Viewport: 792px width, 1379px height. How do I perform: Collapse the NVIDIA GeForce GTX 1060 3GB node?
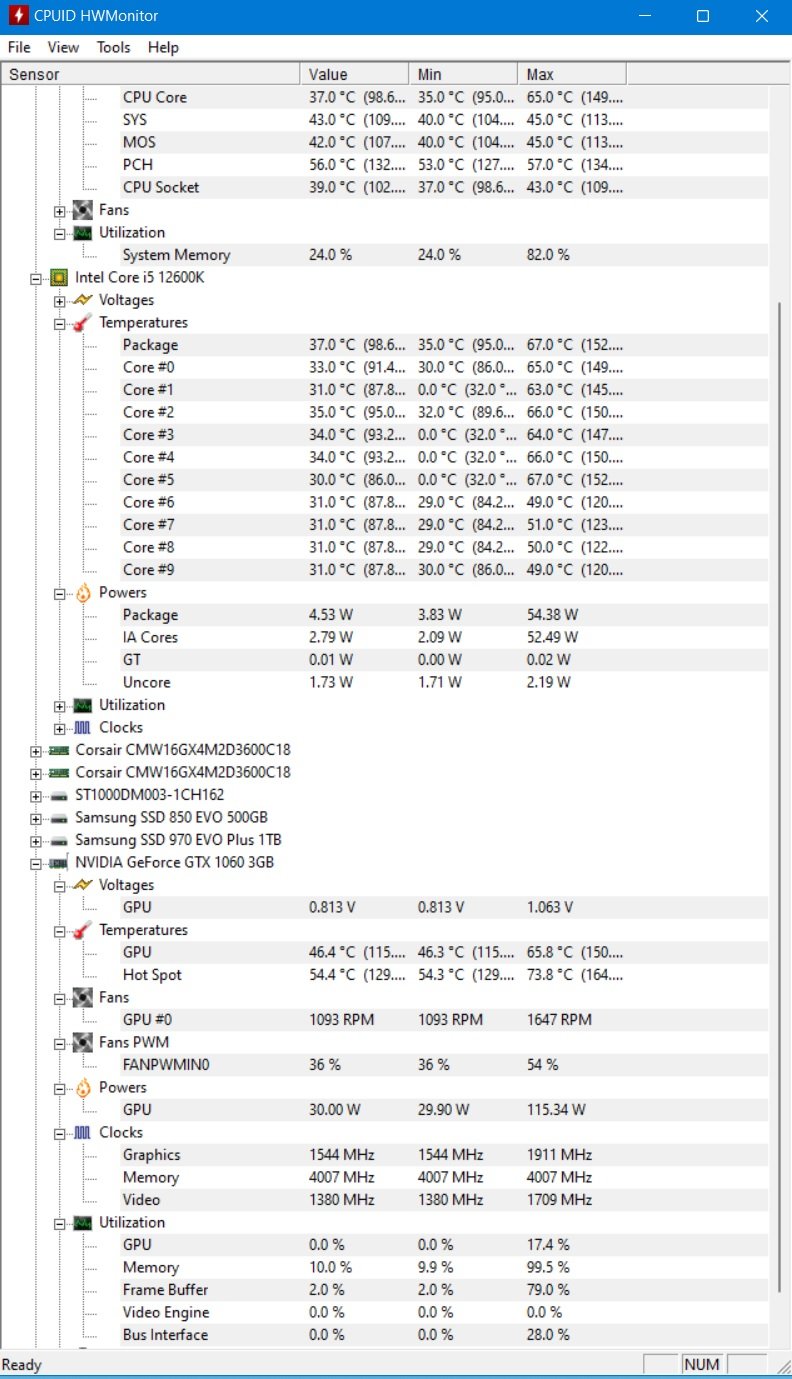pos(37,862)
